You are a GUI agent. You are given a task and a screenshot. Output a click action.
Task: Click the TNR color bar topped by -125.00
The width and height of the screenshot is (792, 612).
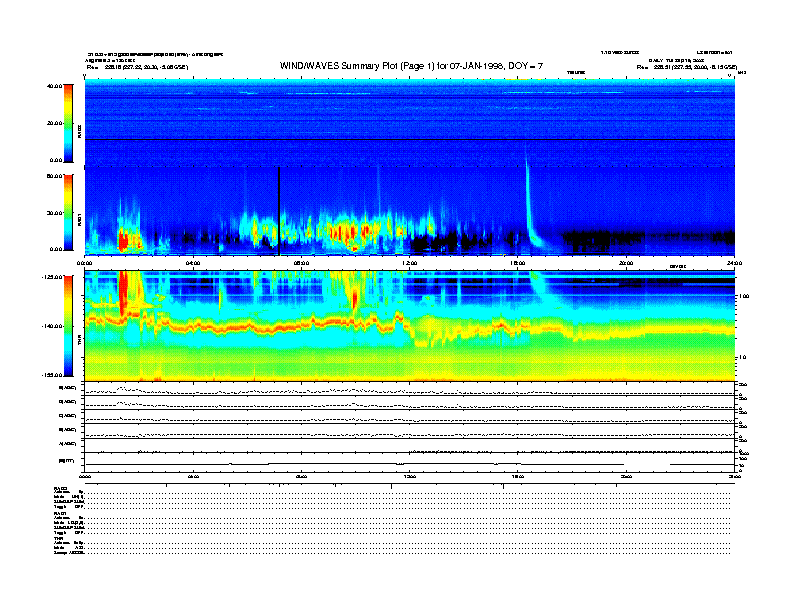click(68, 326)
